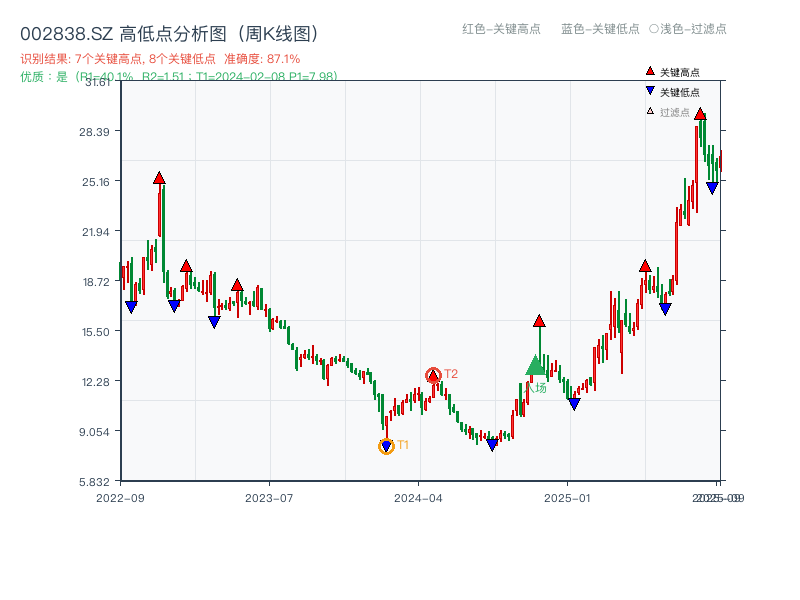This screenshot has width=800, height=600.
Task: Click the red key-high triangle at the chart's highest peak
Action: point(700,114)
